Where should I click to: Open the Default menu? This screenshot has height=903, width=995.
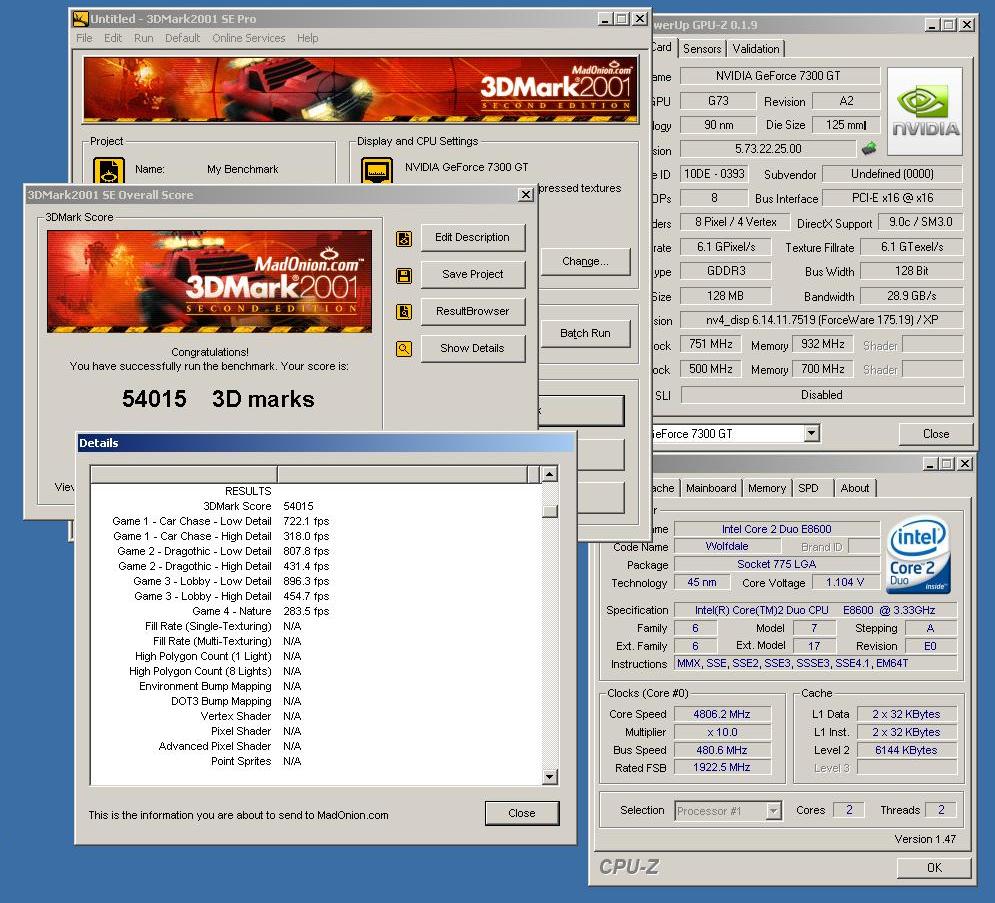pyautogui.click(x=182, y=38)
